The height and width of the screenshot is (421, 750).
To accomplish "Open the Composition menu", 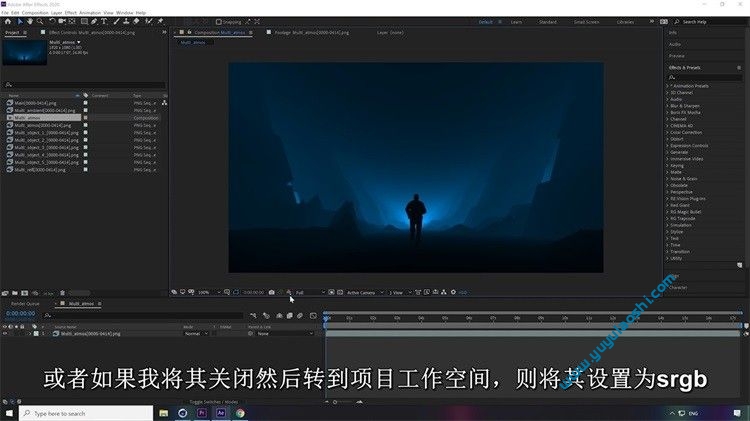I will (x=35, y=13).
